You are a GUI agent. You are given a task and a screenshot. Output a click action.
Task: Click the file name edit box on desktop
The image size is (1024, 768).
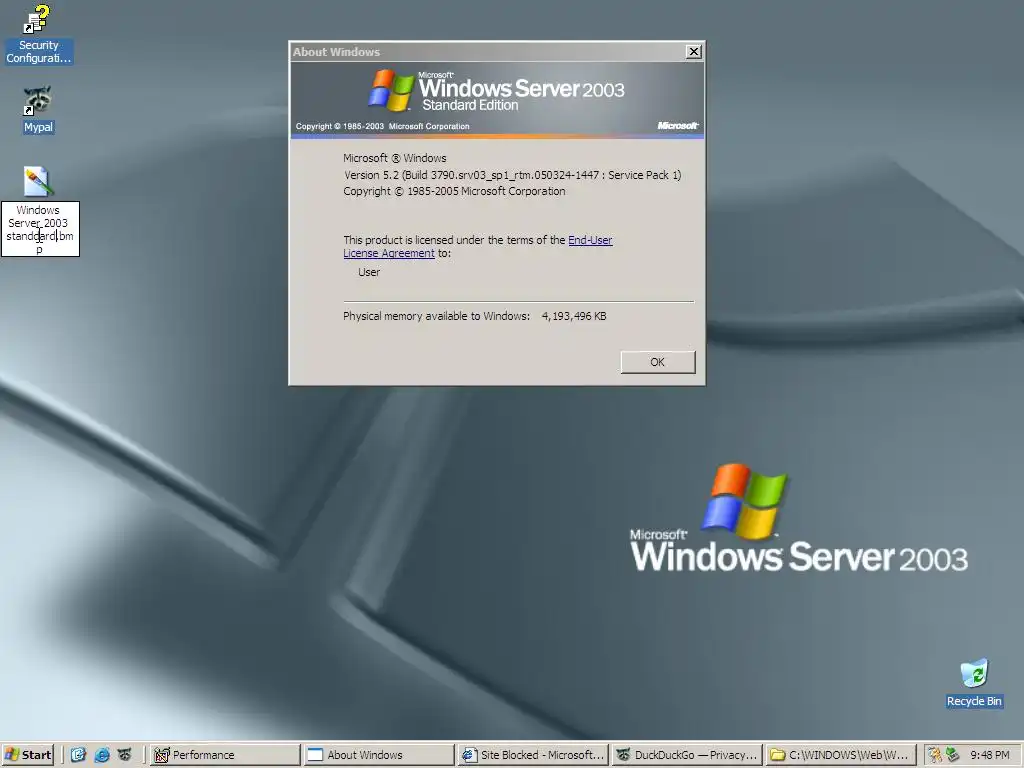pyautogui.click(x=40, y=229)
